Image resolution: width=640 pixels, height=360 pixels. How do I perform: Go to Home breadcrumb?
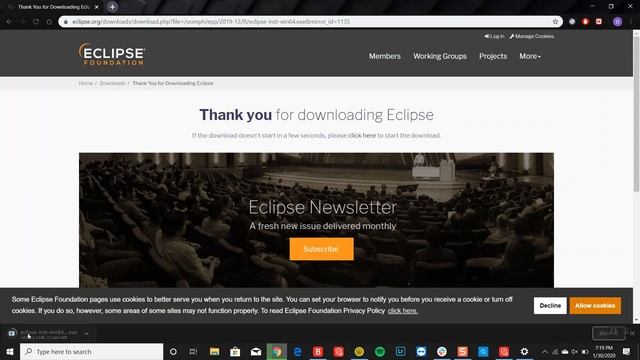click(x=85, y=83)
